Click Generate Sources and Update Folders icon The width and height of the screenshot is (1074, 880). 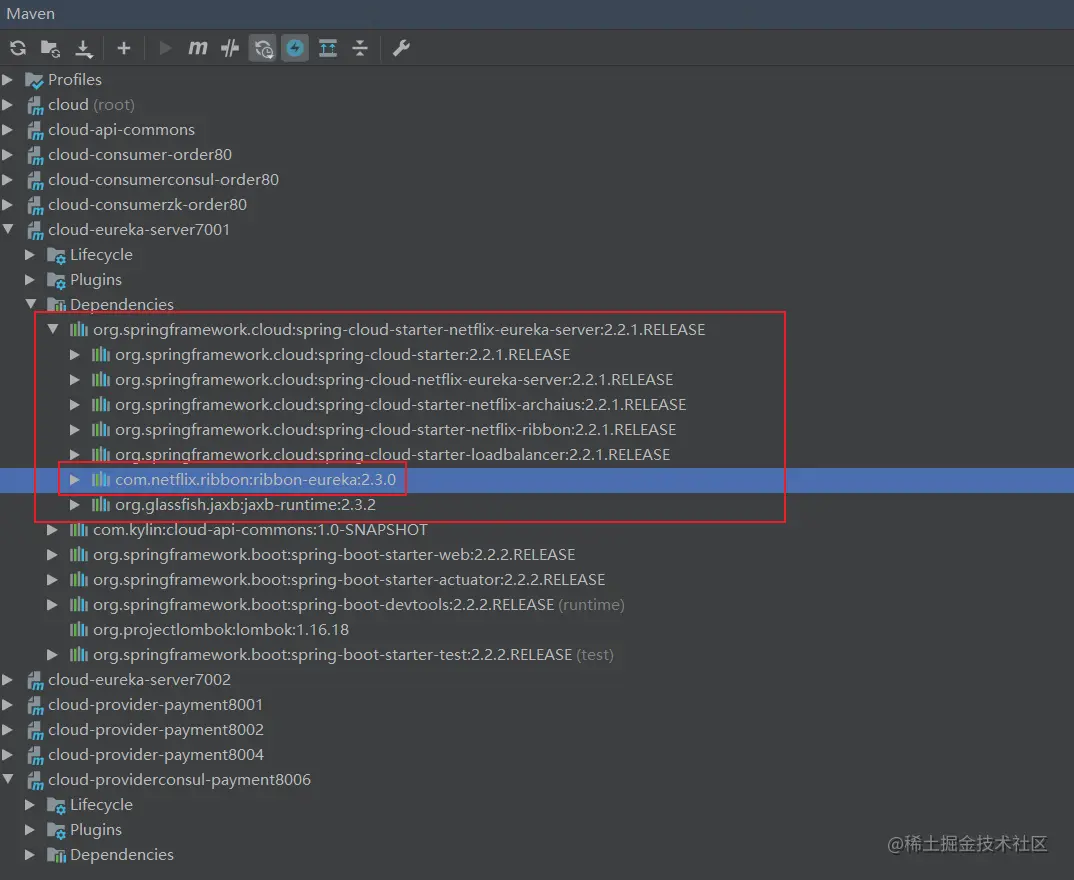[x=50, y=48]
